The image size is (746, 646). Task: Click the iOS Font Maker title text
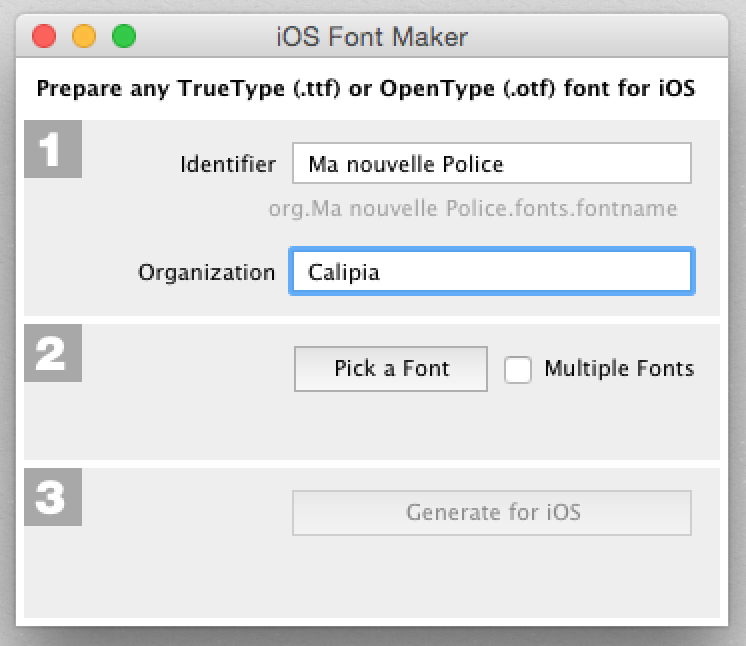point(372,38)
